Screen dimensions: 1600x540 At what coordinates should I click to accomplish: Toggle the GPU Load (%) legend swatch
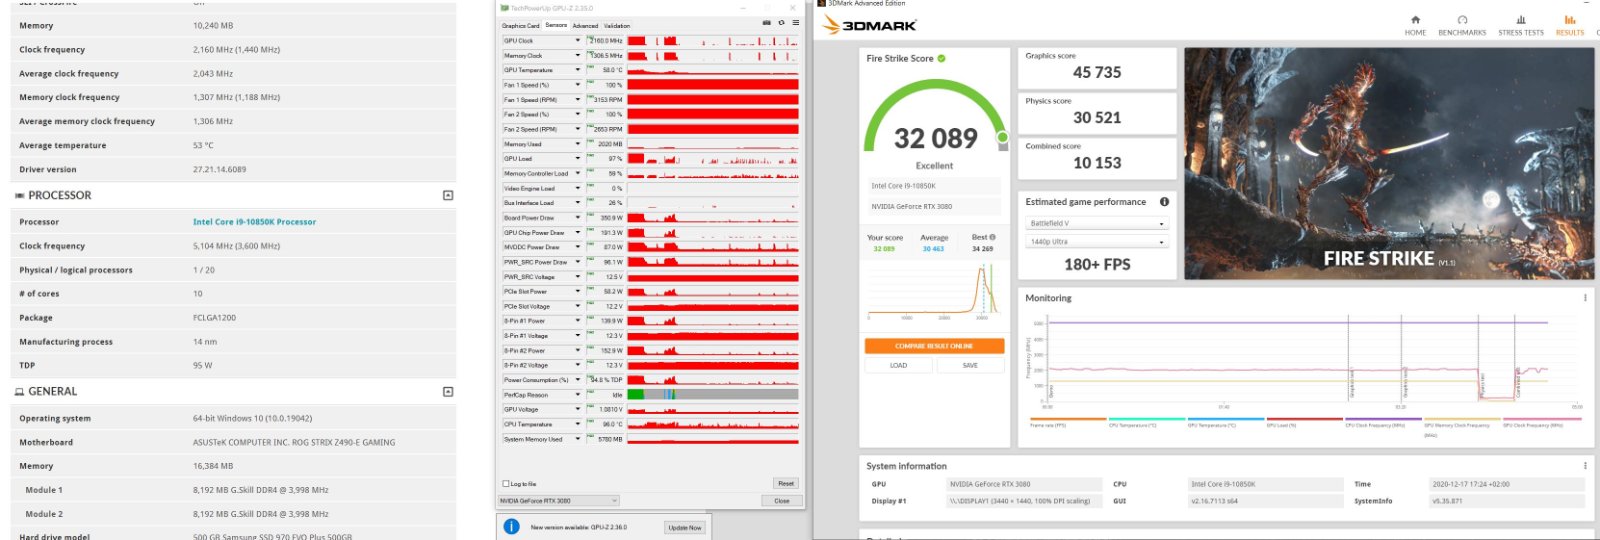pyautogui.click(x=1304, y=420)
